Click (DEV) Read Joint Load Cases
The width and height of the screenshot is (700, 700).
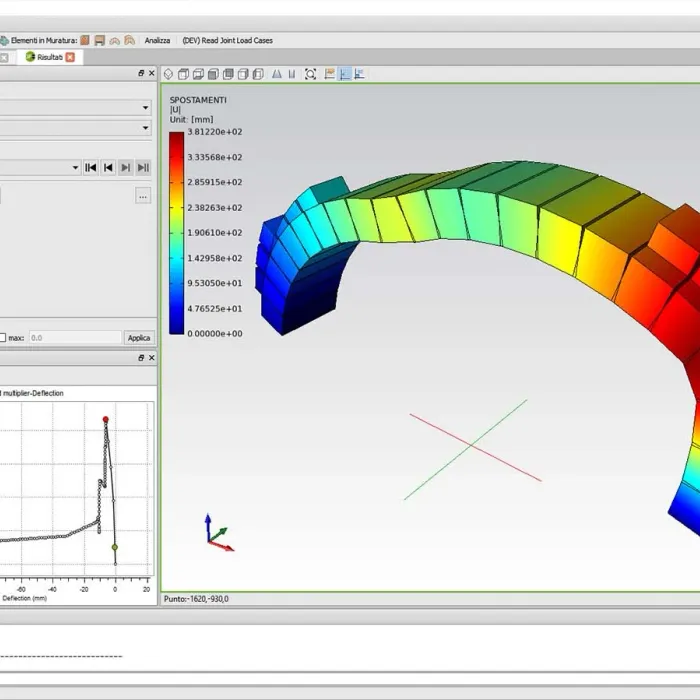tap(227, 41)
